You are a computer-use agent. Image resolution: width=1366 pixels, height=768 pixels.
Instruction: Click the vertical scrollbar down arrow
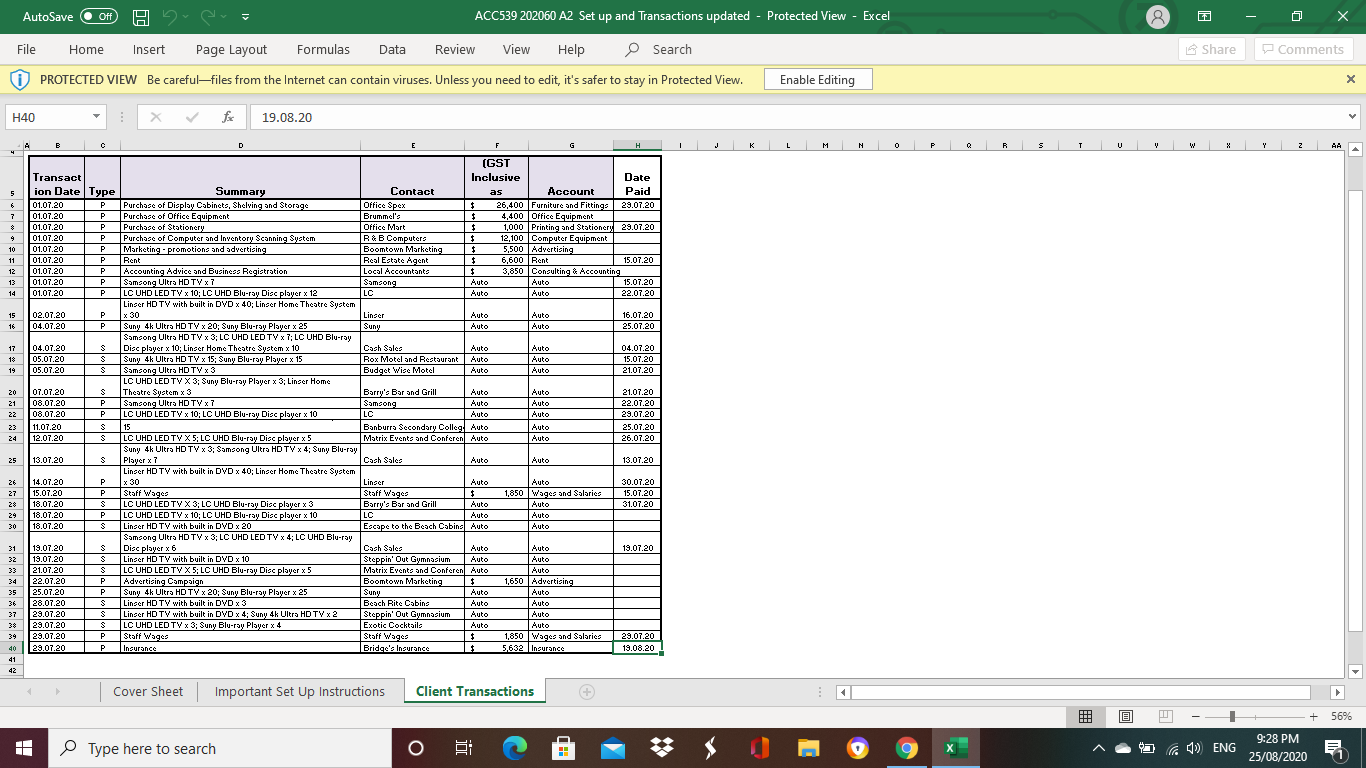pyautogui.click(x=1356, y=671)
